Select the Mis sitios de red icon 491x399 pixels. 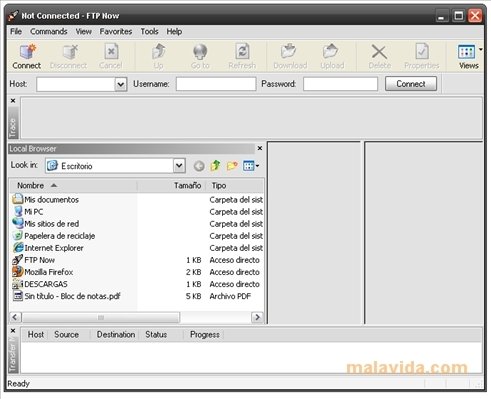coord(17,223)
